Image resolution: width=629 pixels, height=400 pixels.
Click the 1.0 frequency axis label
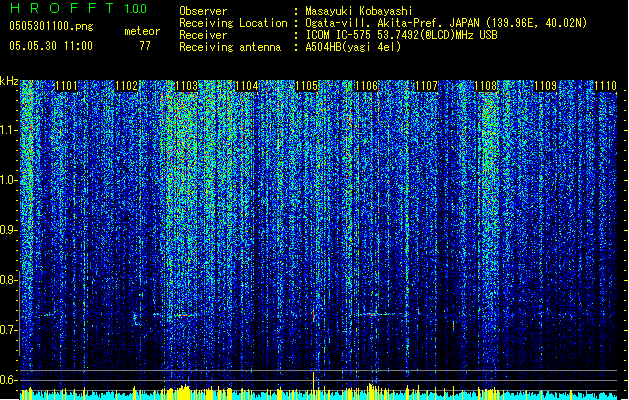pyautogui.click(x=9, y=180)
